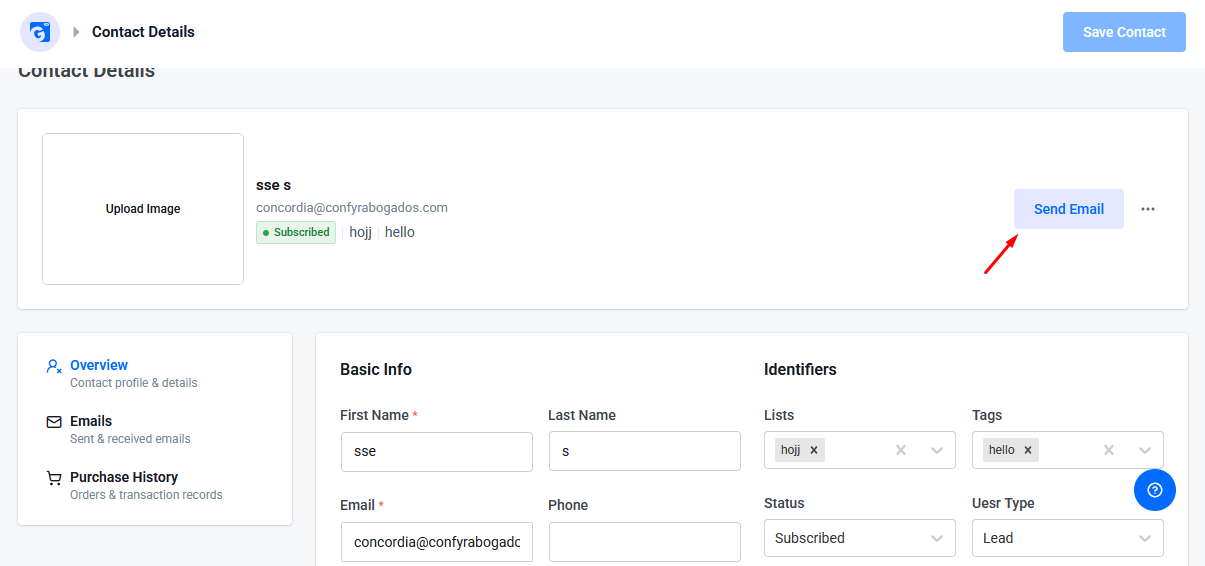Click the Phone input field
The width and height of the screenshot is (1205, 566).
pos(645,542)
